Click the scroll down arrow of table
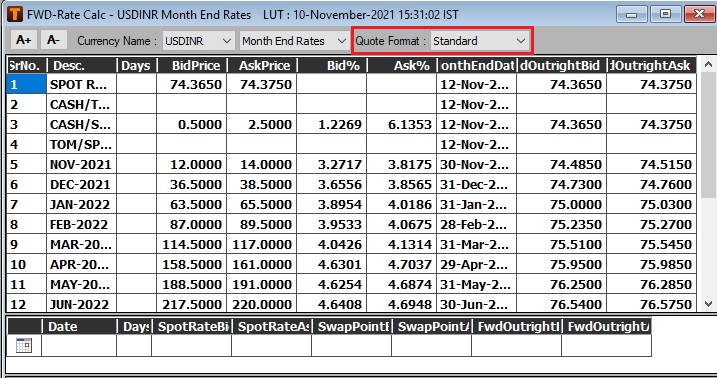The image size is (717, 378). [708, 304]
